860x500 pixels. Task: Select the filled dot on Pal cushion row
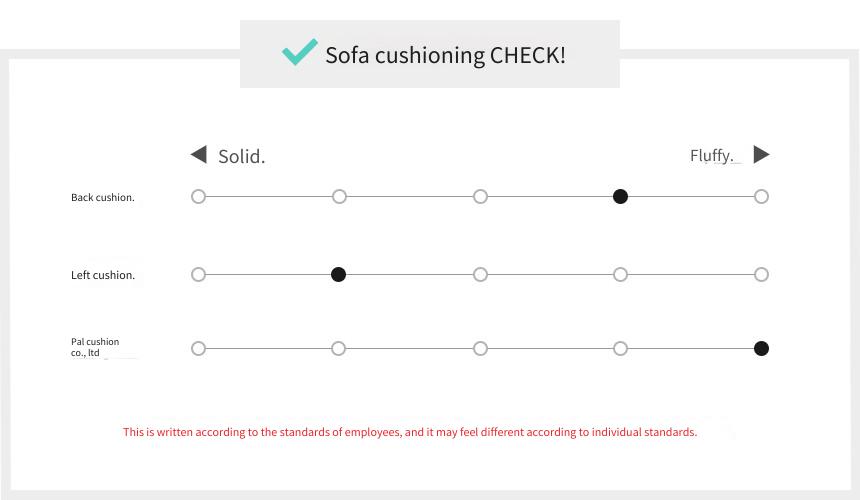[761, 348]
